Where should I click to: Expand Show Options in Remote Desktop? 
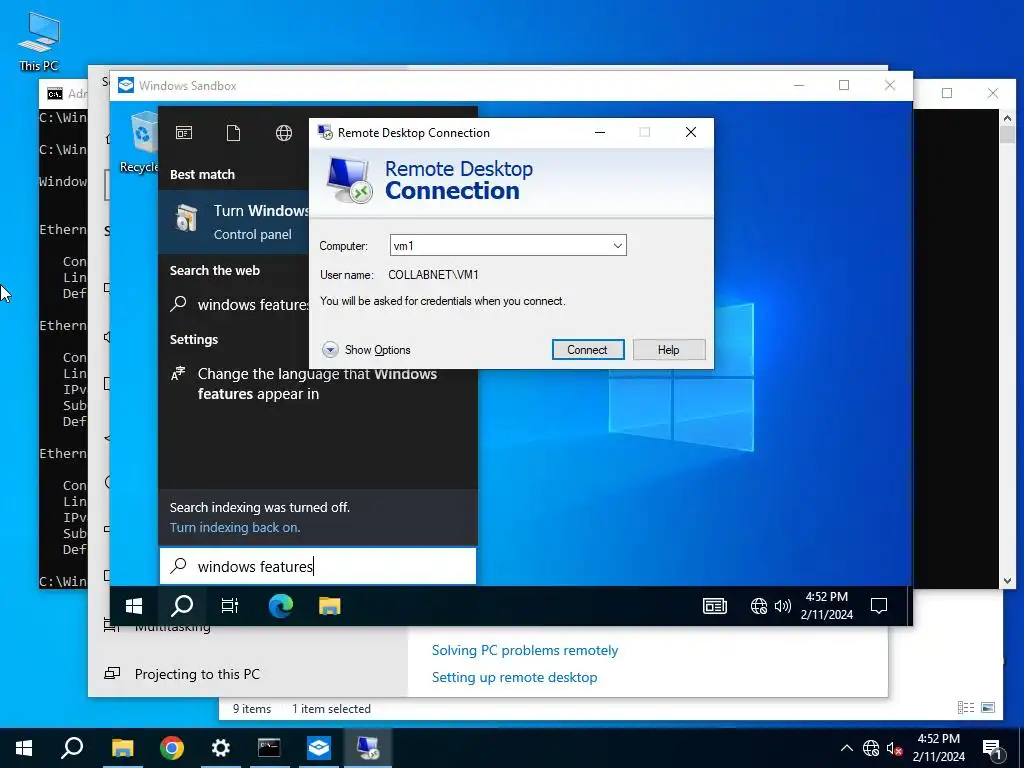tap(366, 350)
